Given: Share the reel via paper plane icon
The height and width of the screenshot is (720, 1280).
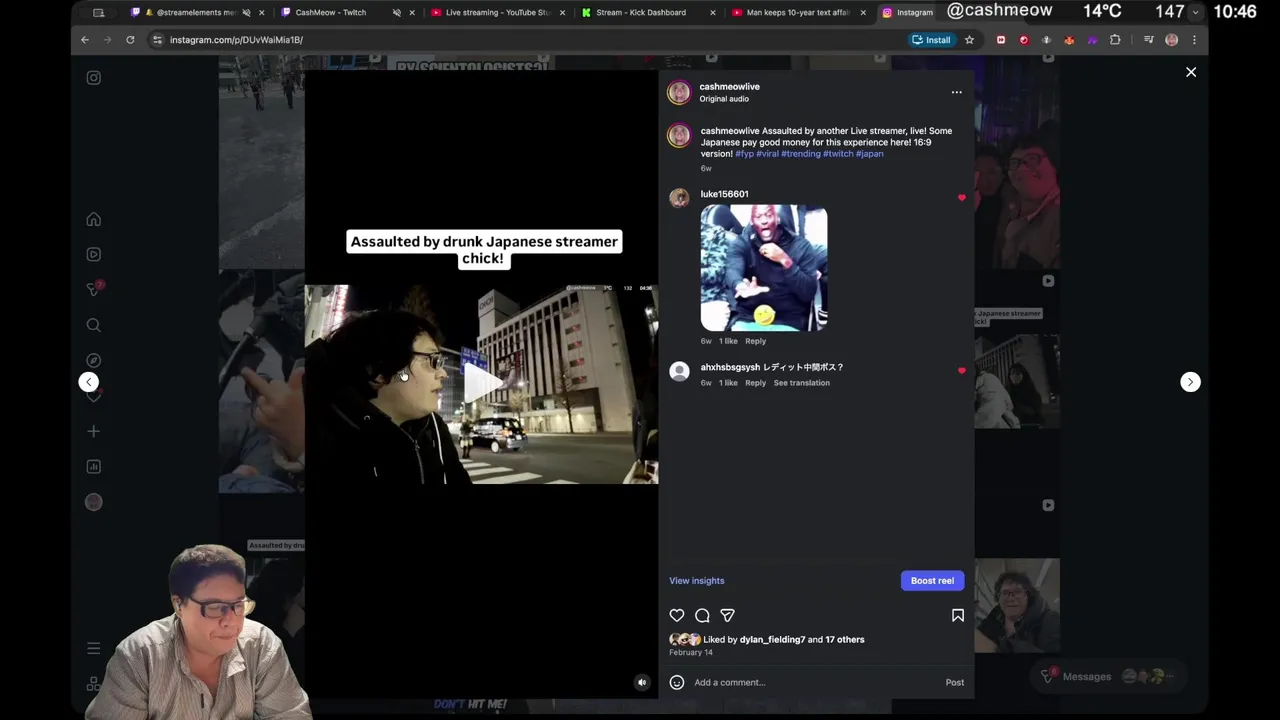Looking at the screenshot, I should 727,615.
